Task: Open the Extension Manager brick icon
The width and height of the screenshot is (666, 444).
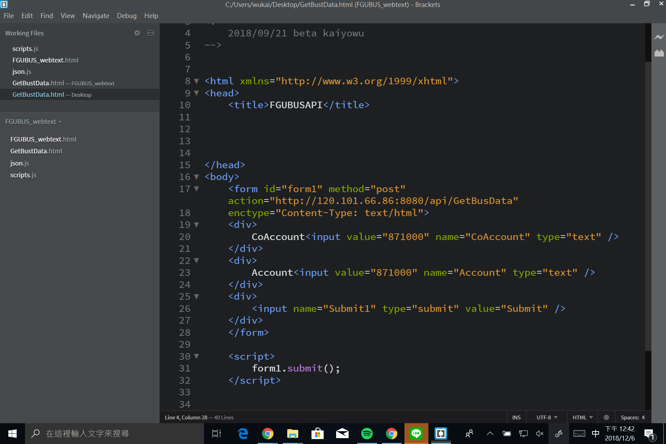Action: [x=659, y=53]
